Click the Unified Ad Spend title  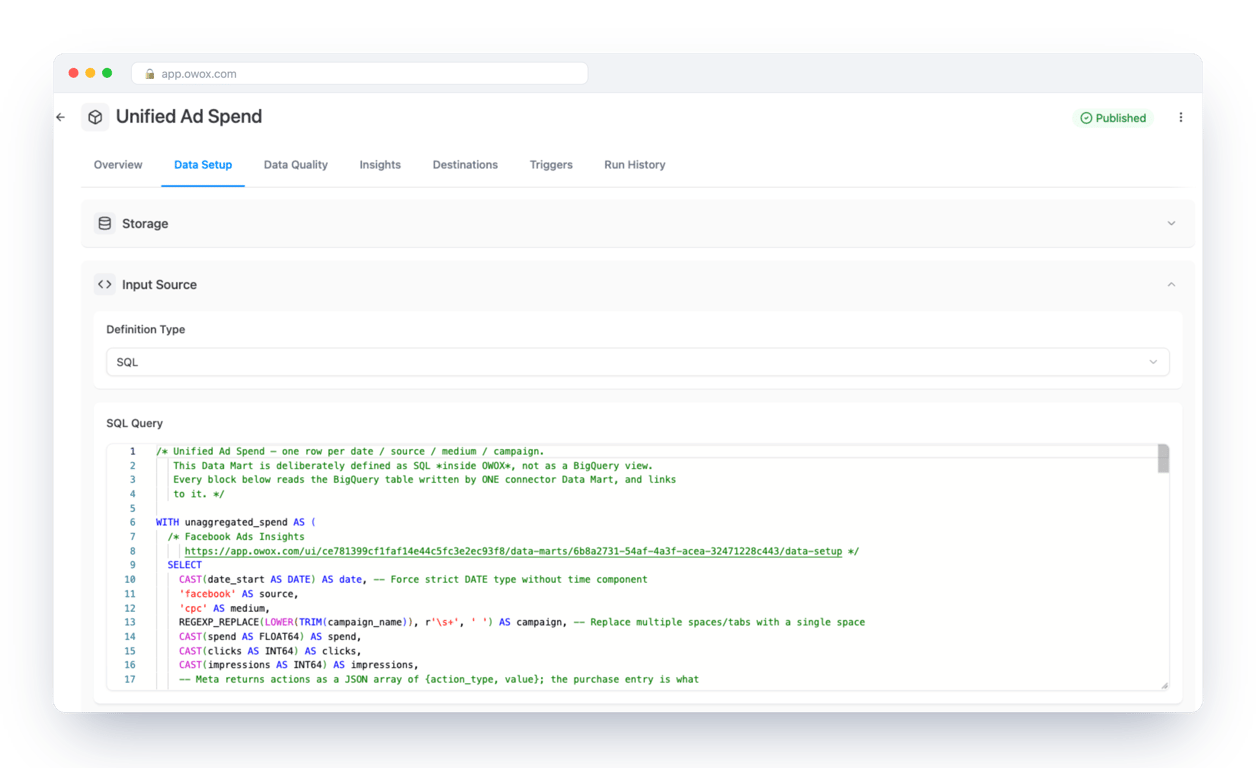click(189, 117)
